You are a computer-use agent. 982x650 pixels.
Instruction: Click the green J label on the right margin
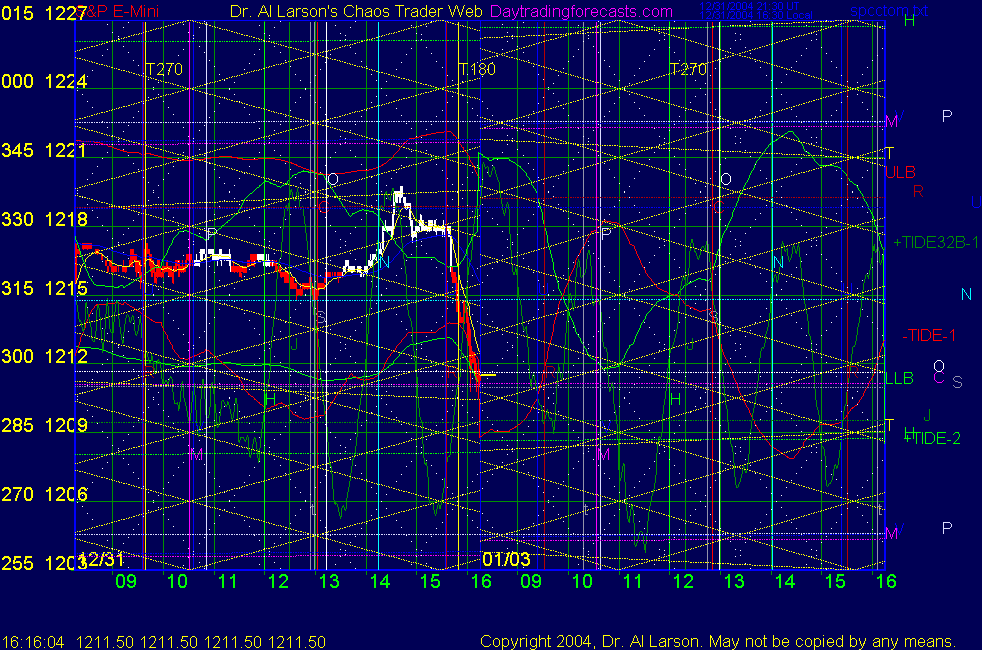[x=928, y=415]
